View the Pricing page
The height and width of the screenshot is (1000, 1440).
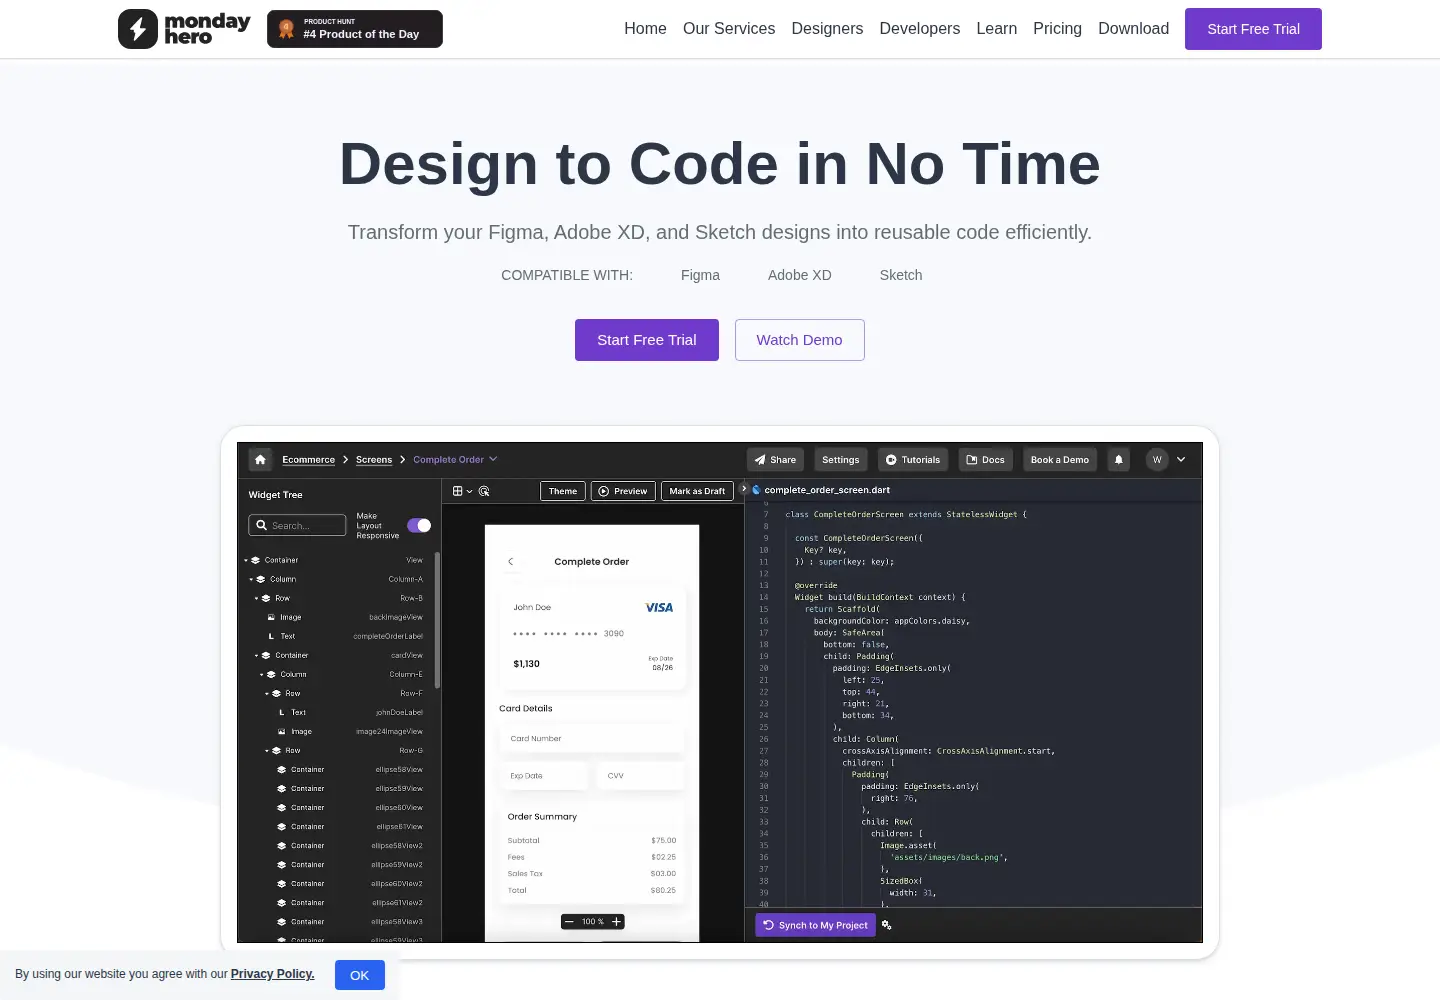point(1057,29)
